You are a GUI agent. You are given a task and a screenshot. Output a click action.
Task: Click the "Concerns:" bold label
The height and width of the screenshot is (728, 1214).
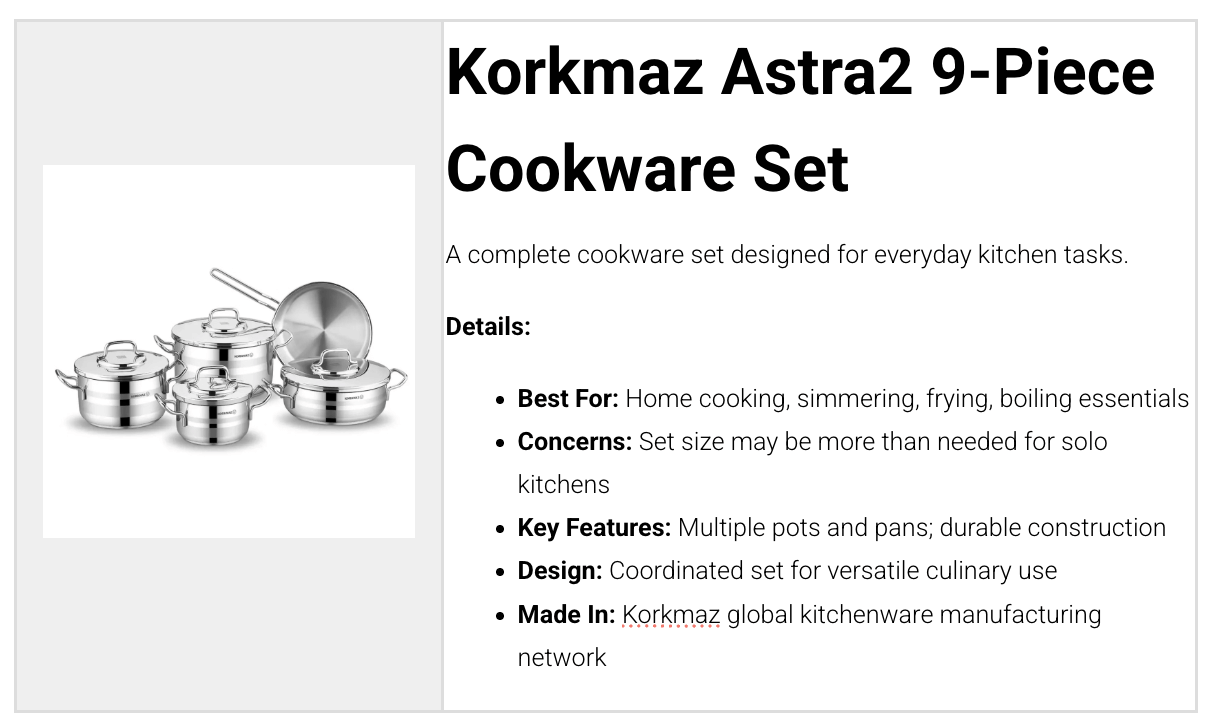pos(574,442)
